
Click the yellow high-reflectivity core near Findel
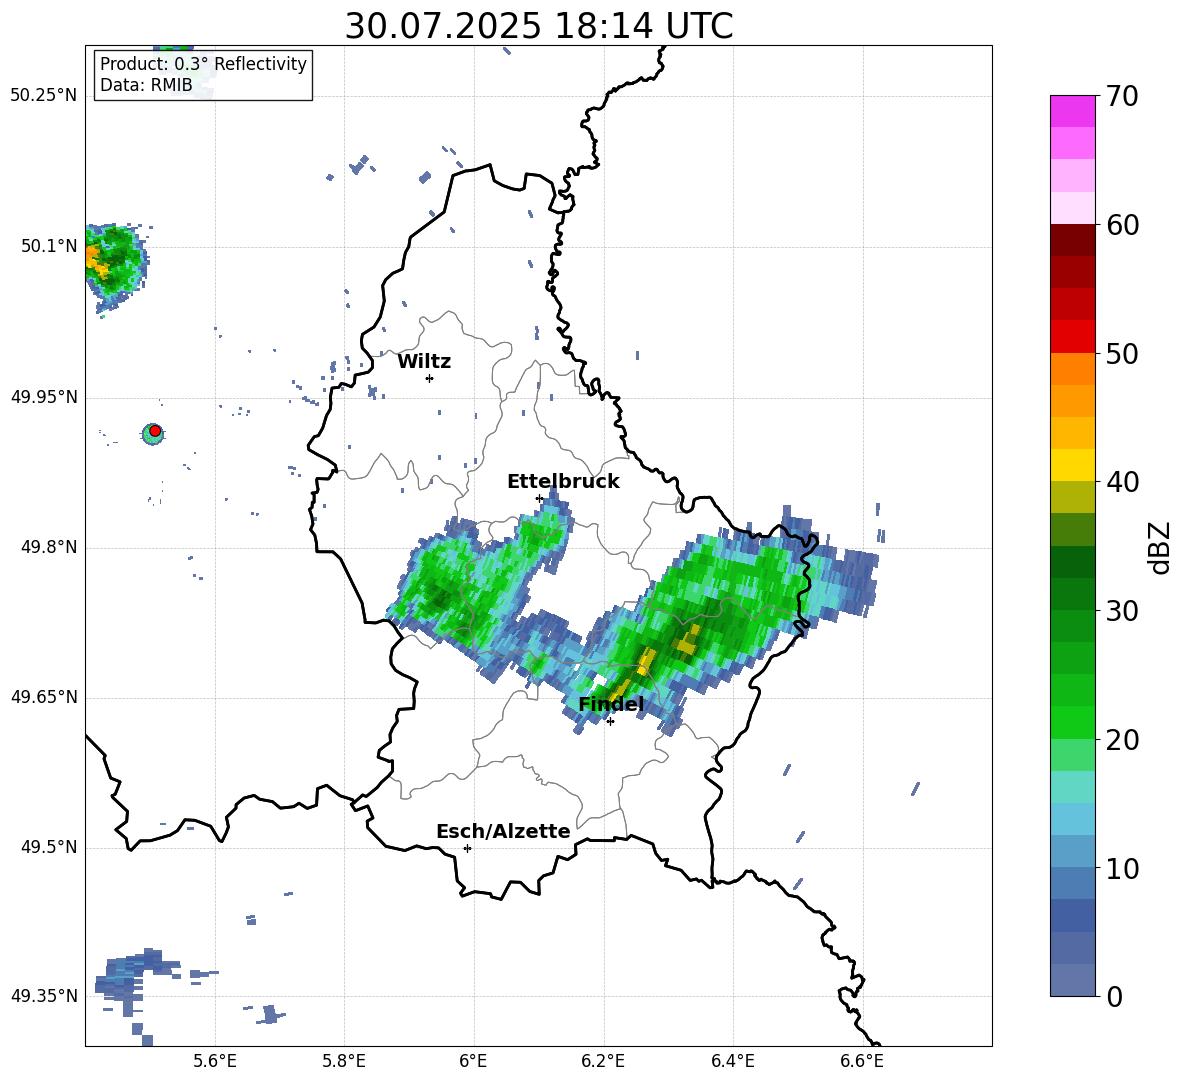(644, 661)
